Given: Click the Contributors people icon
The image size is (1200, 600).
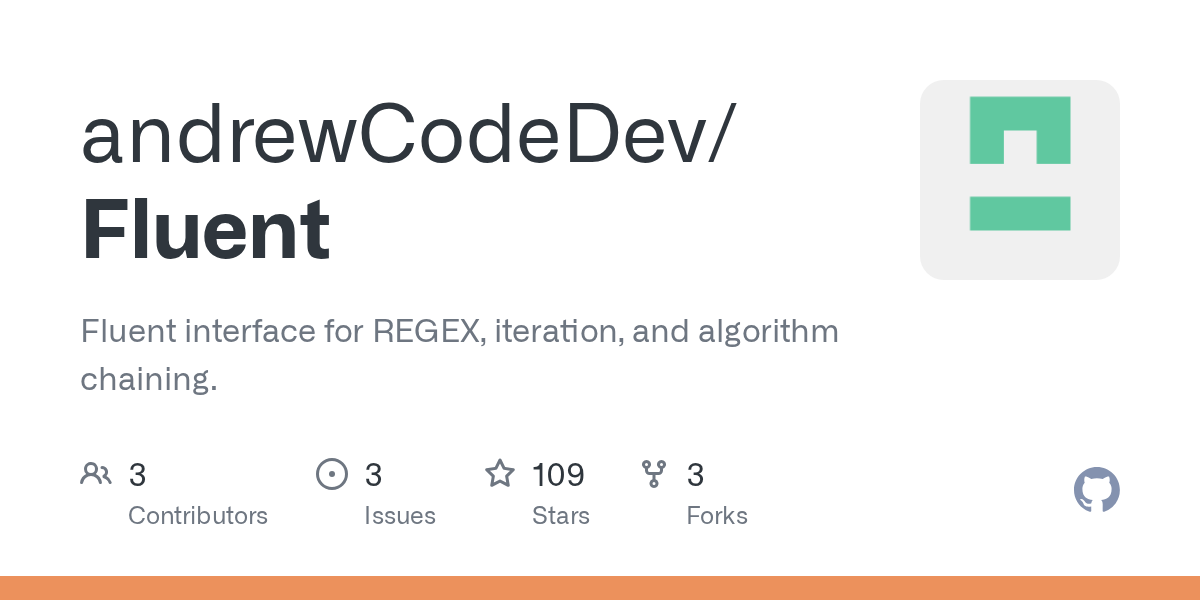Looking at the screenshot, I should coord(96,474).
